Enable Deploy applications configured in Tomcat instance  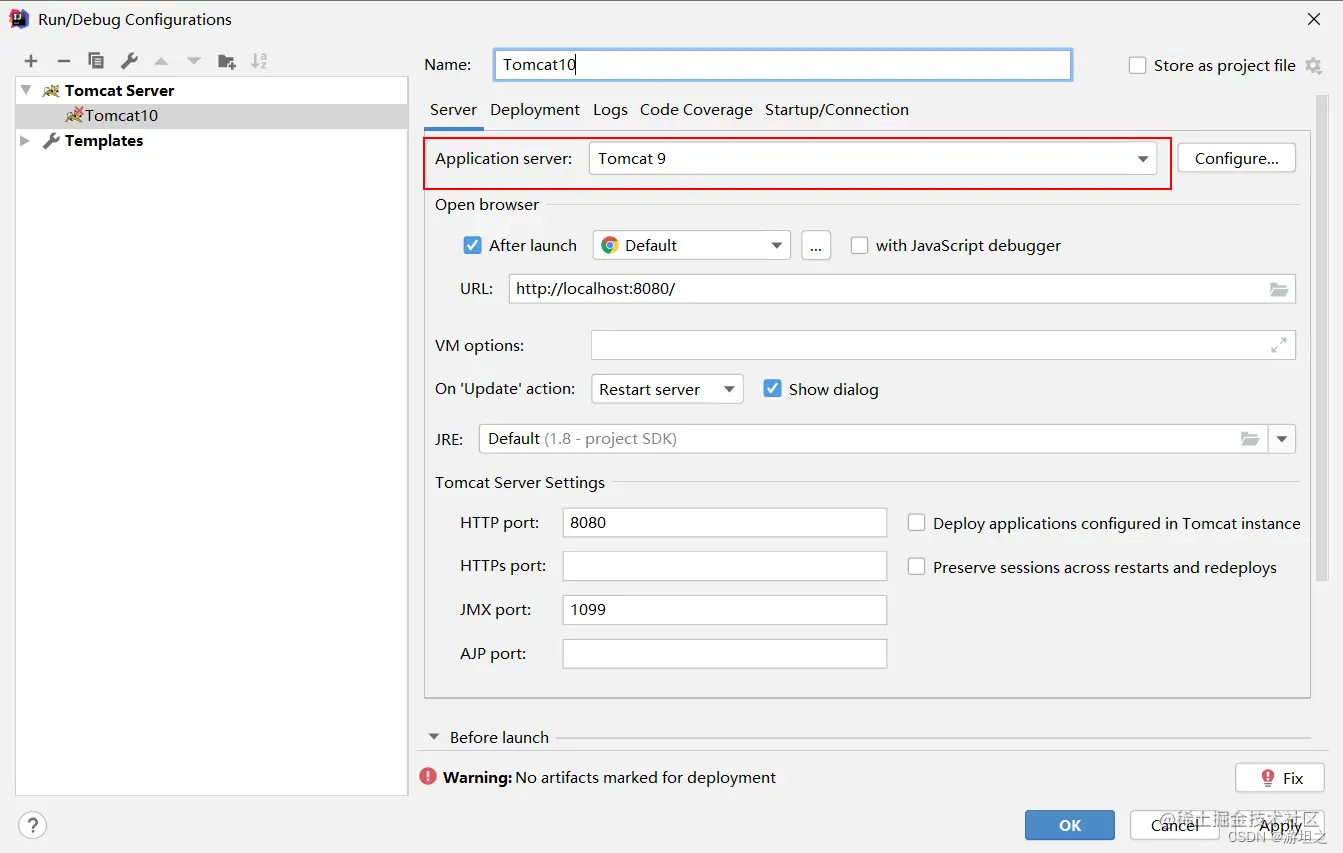point(916,522)
